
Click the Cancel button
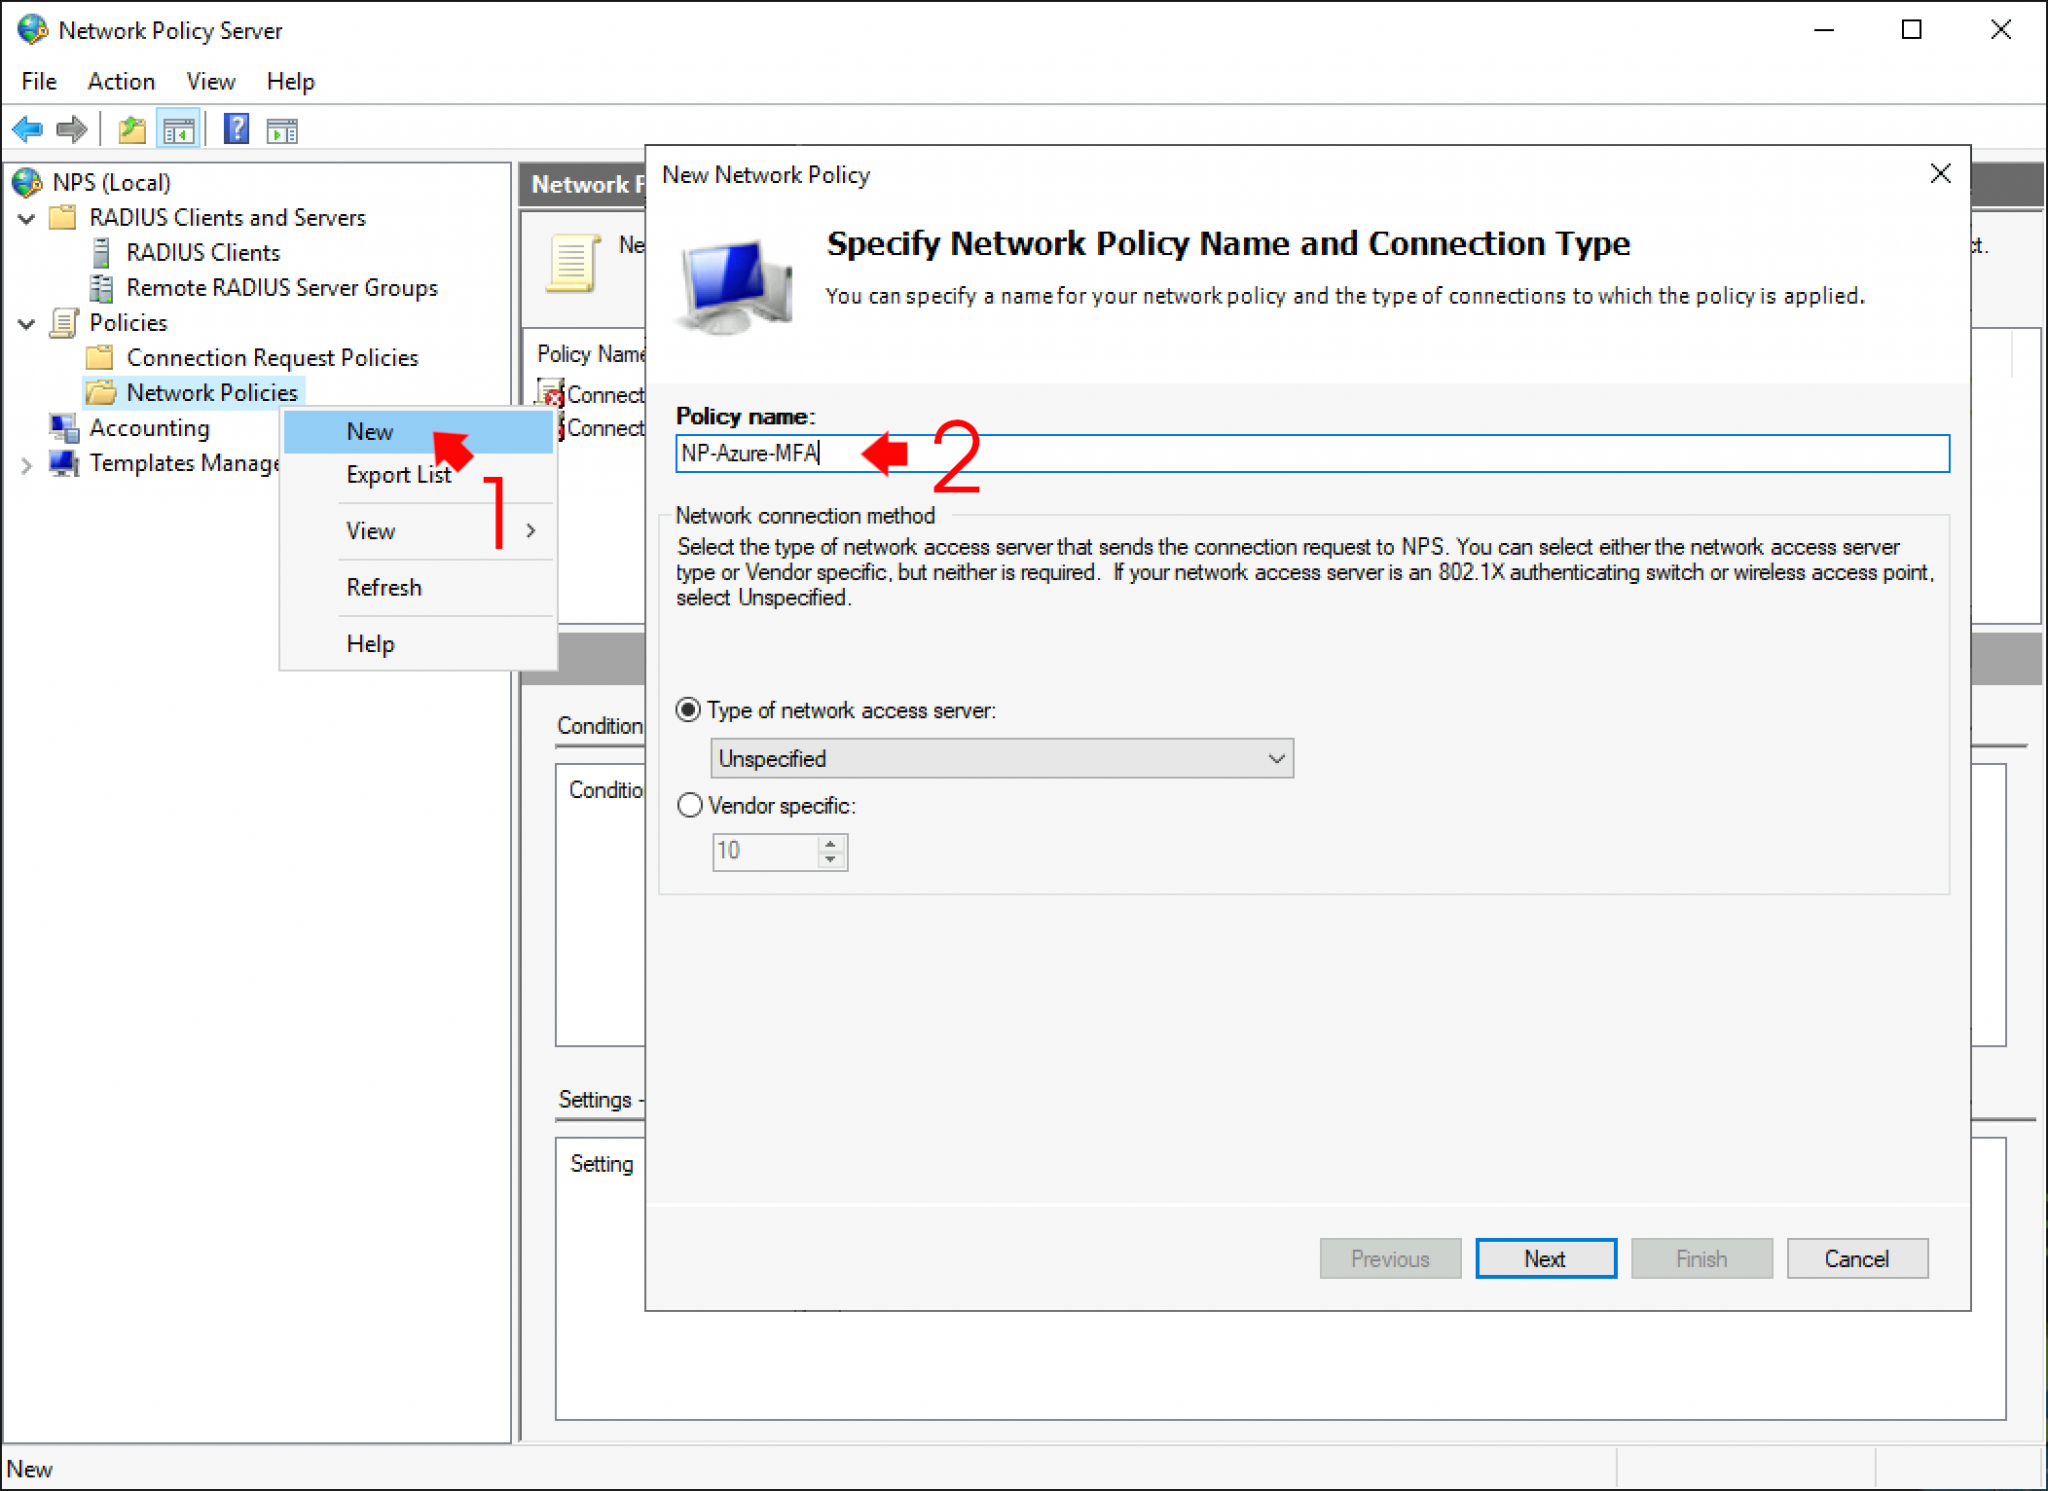coord(1857,1258)
